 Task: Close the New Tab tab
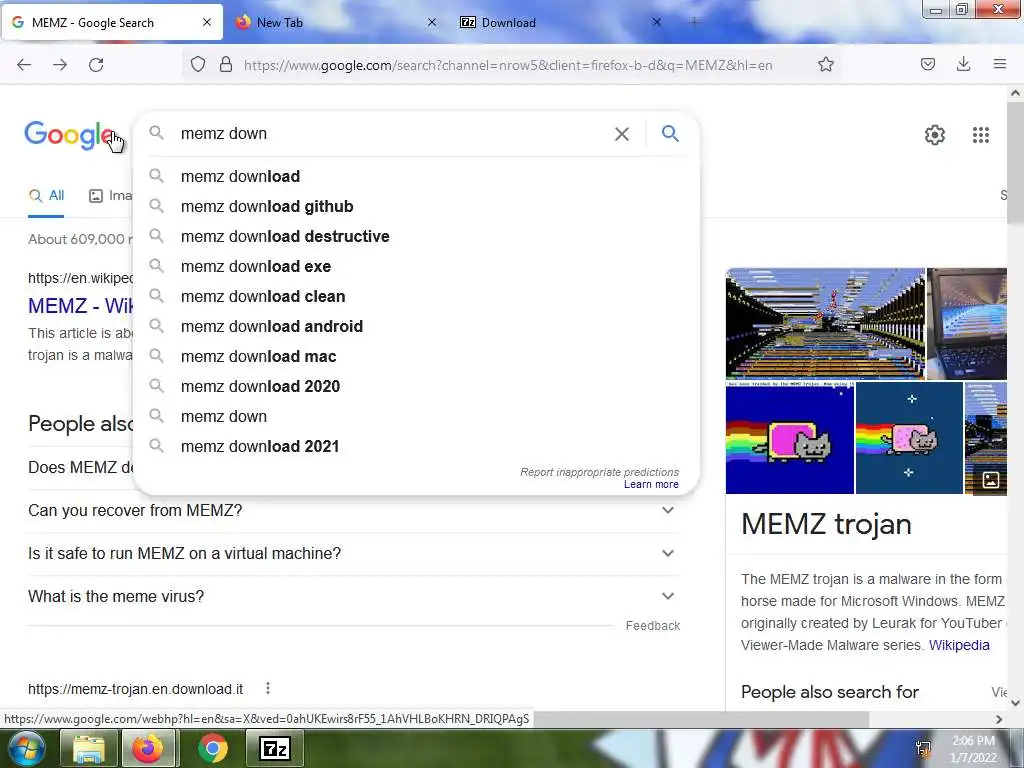(432, 22)
